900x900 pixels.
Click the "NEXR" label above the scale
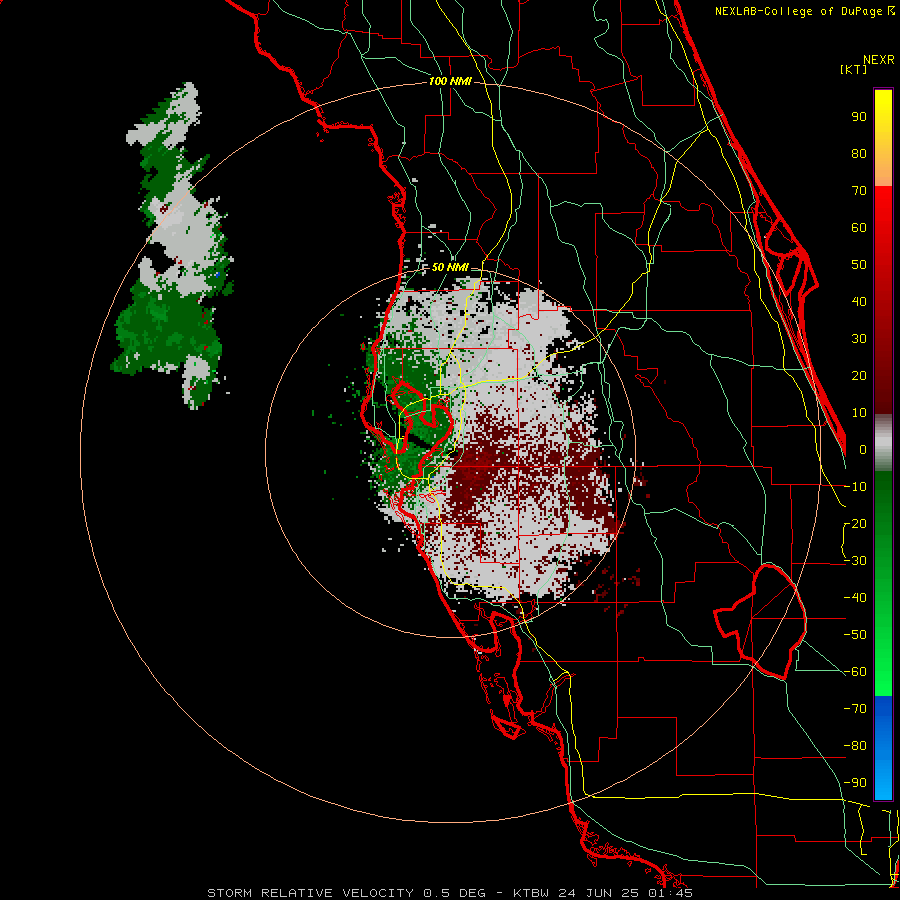pos(878,60)
